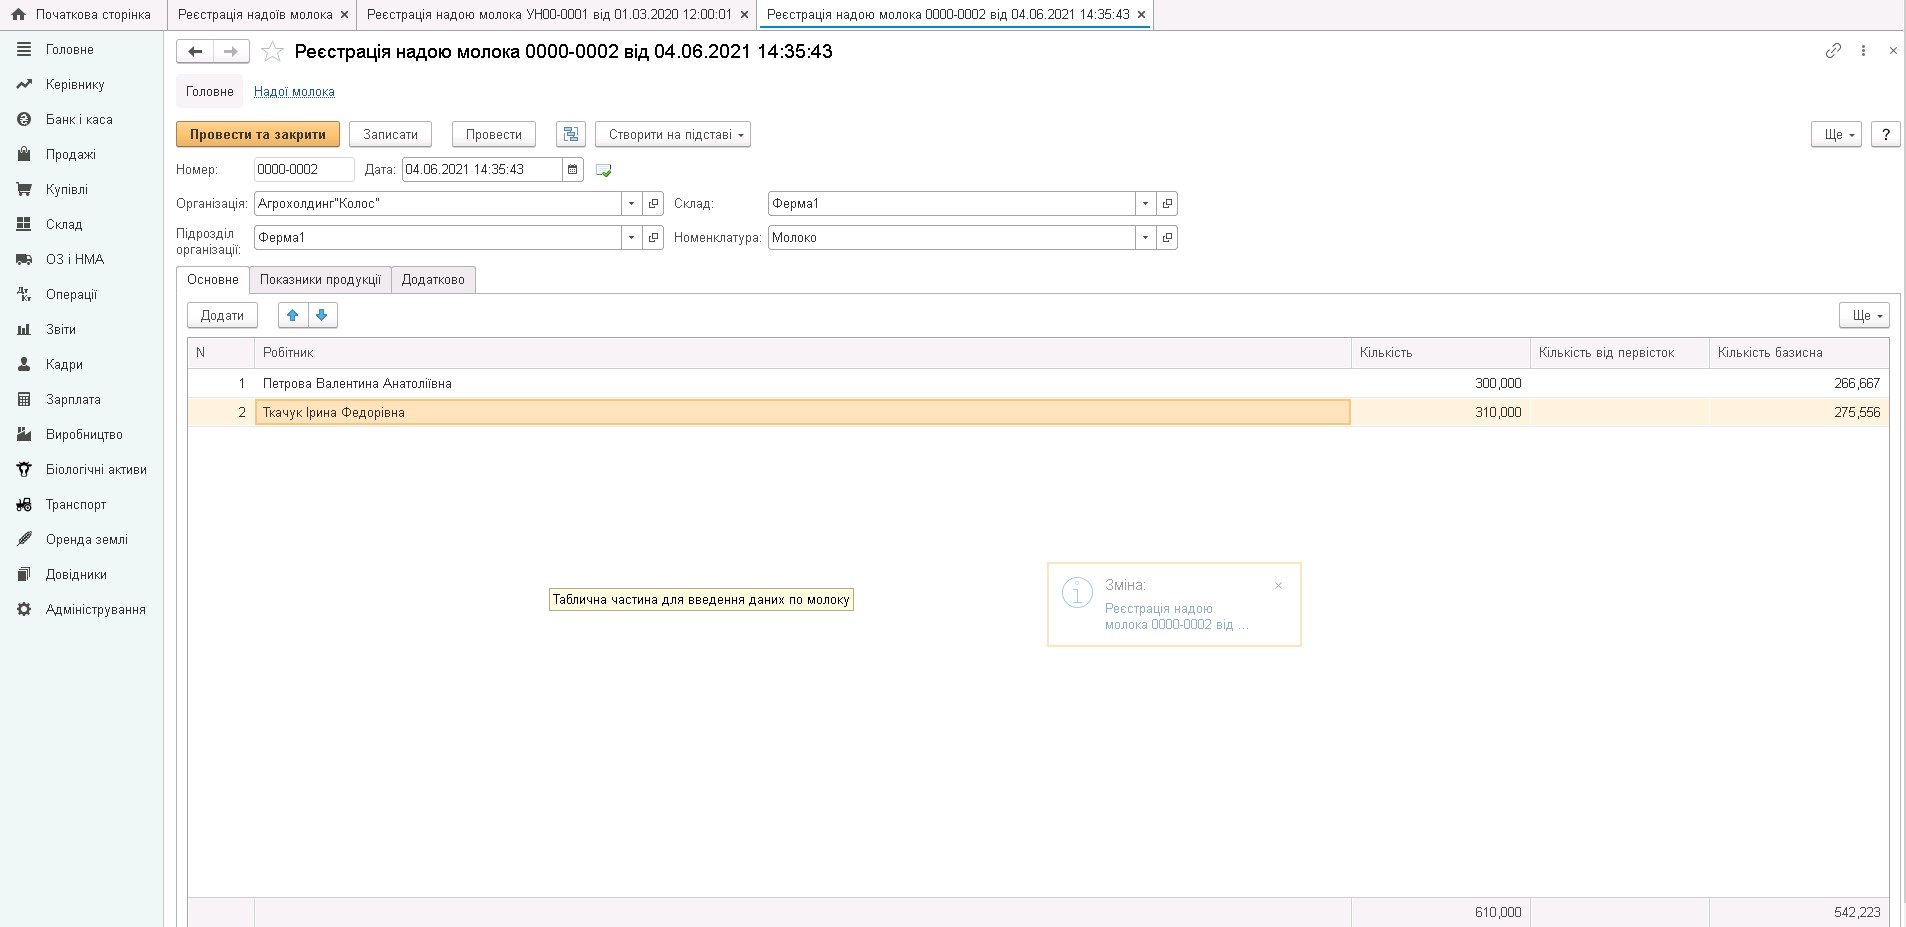Image resolution: width=1906 pixels, height=927 pixels.
Task: Open the Організація field's linked record
Action: coord(654,204)
